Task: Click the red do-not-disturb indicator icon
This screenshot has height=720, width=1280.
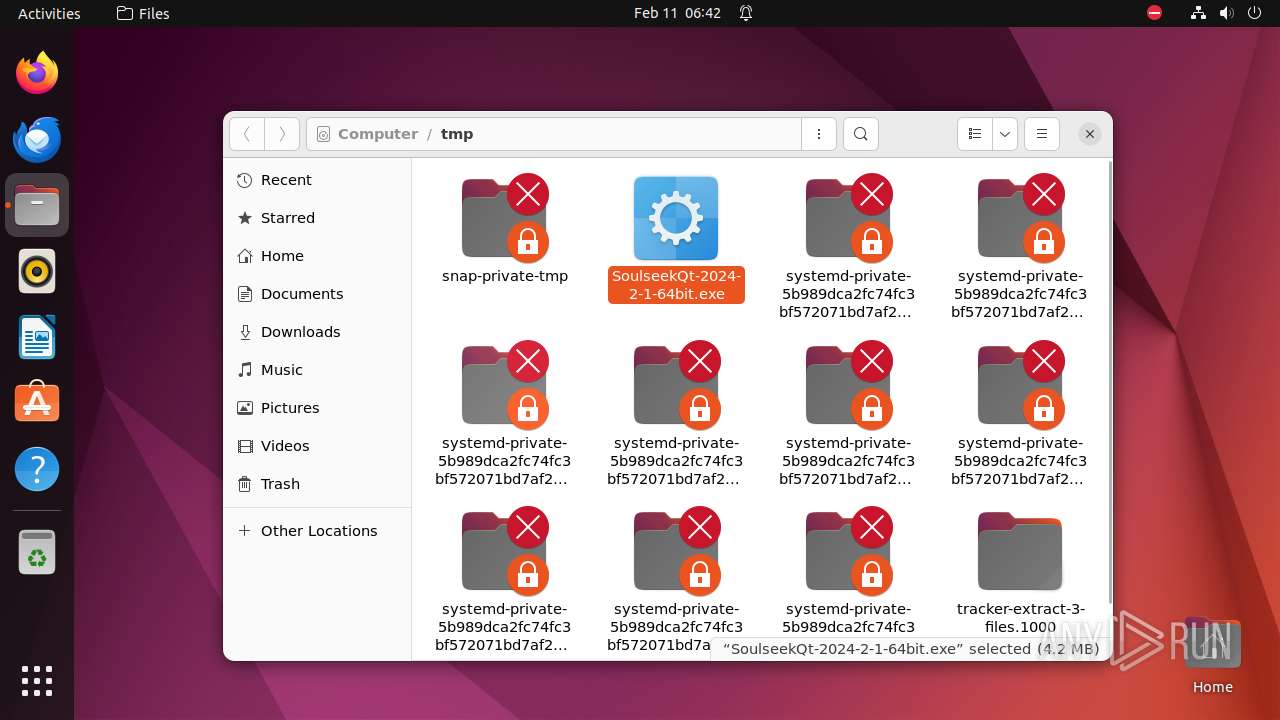Action: coord(1154,13)
